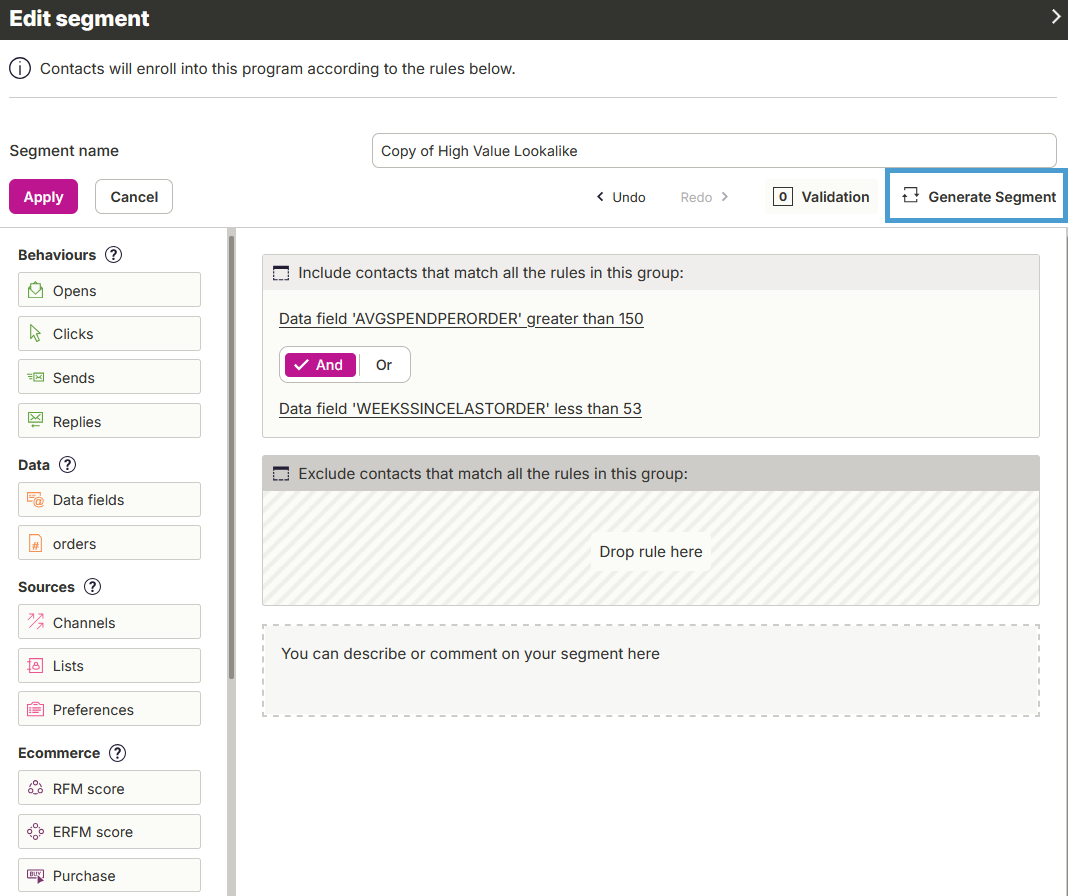Image resolution: width=1068 pixels, height=896 pixels.
Task: Click the Exclude contacts group header
Action: point(650,474)
